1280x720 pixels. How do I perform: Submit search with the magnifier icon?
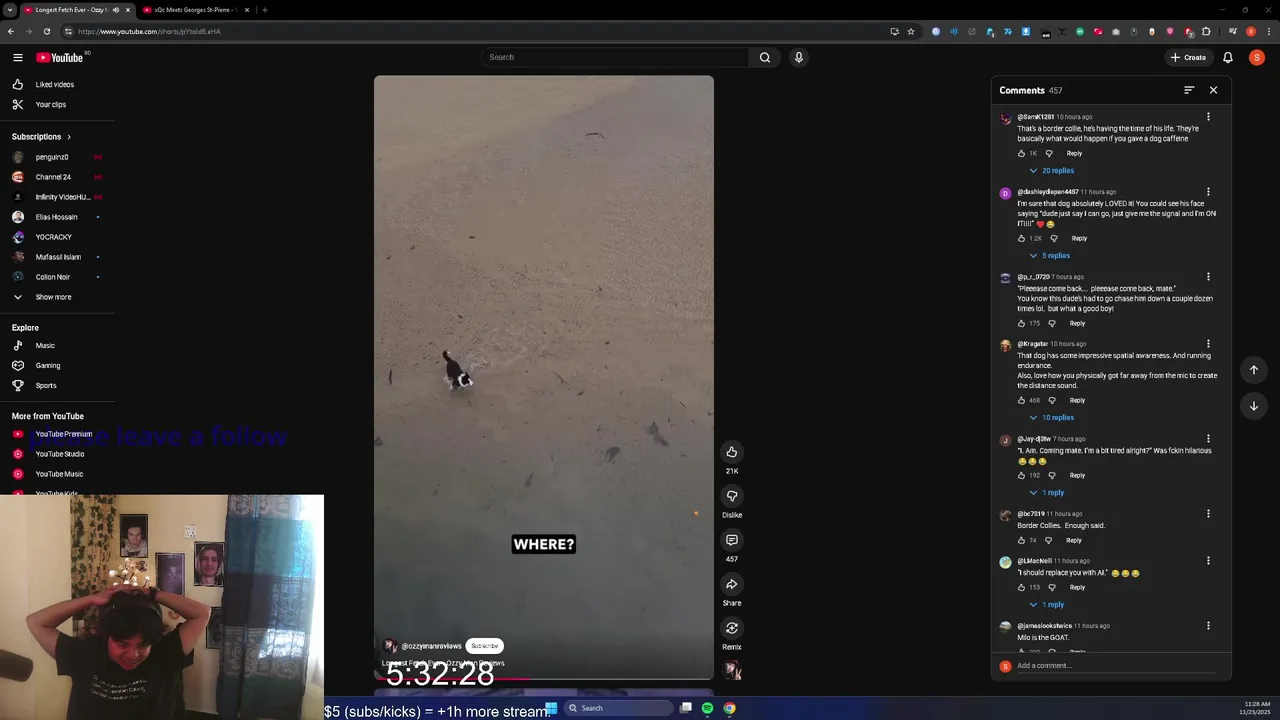click(765, 57)
